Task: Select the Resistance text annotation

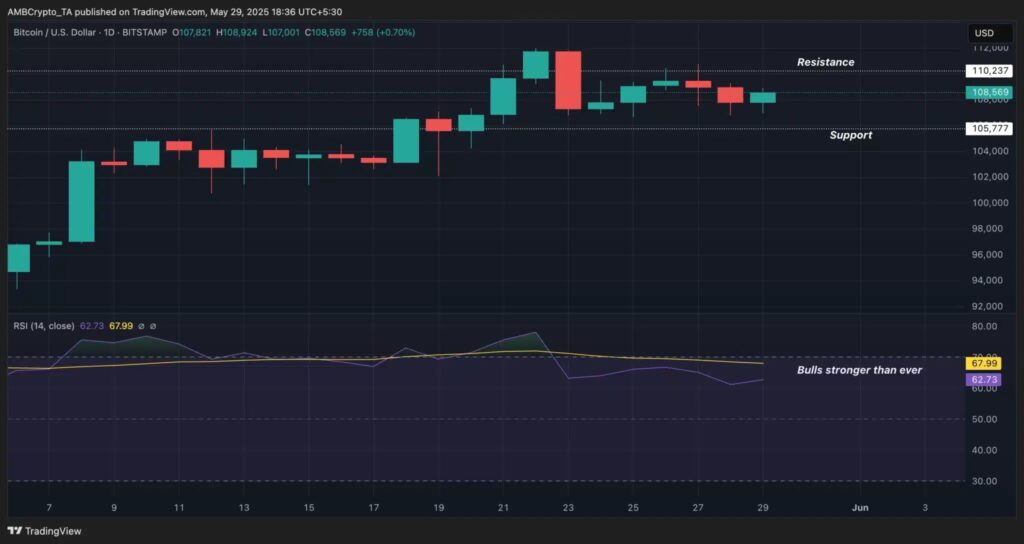Action: click(x=825, y=62)
